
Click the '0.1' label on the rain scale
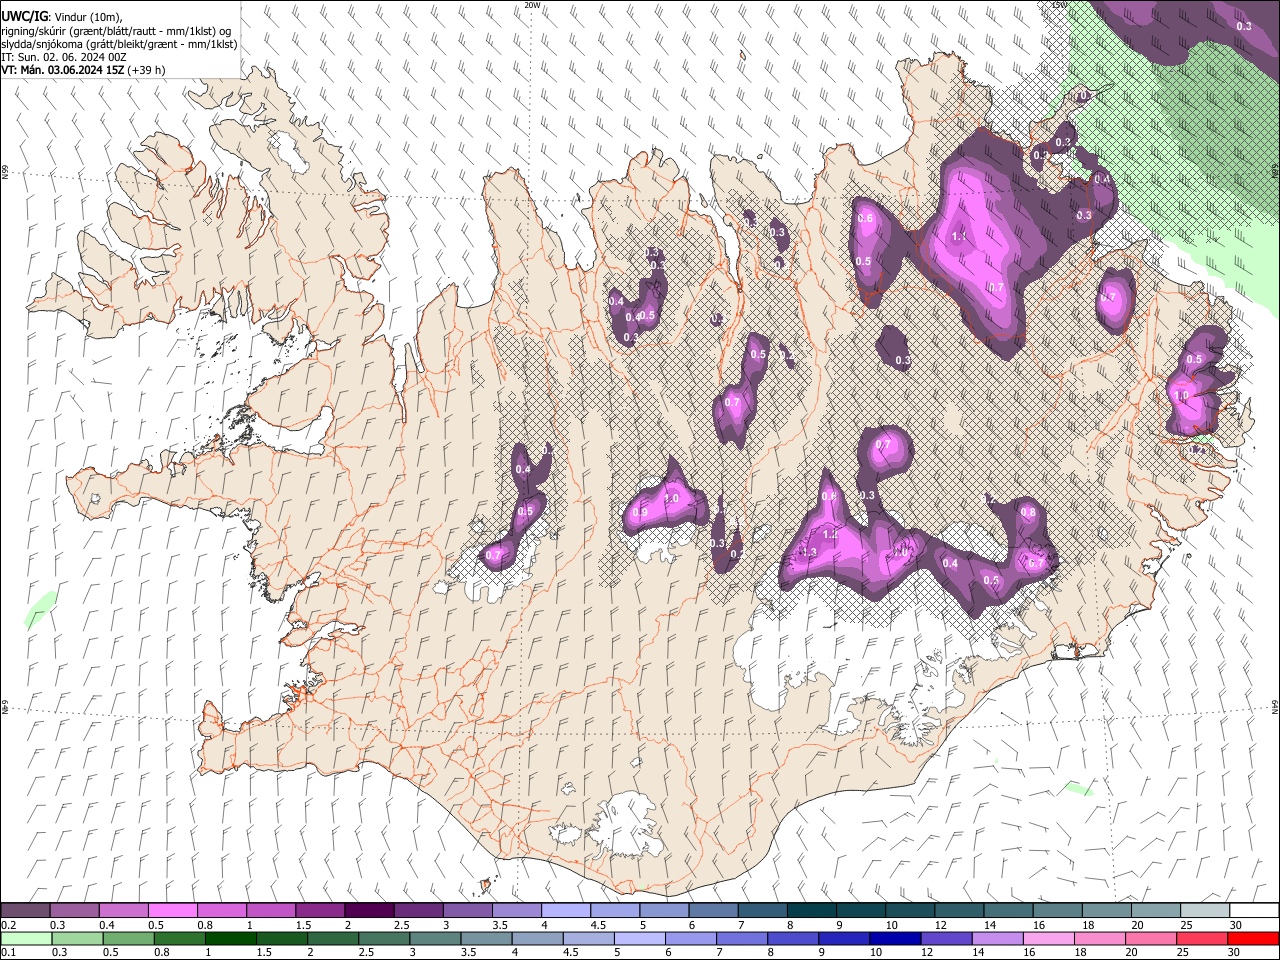tap(8, 952)
